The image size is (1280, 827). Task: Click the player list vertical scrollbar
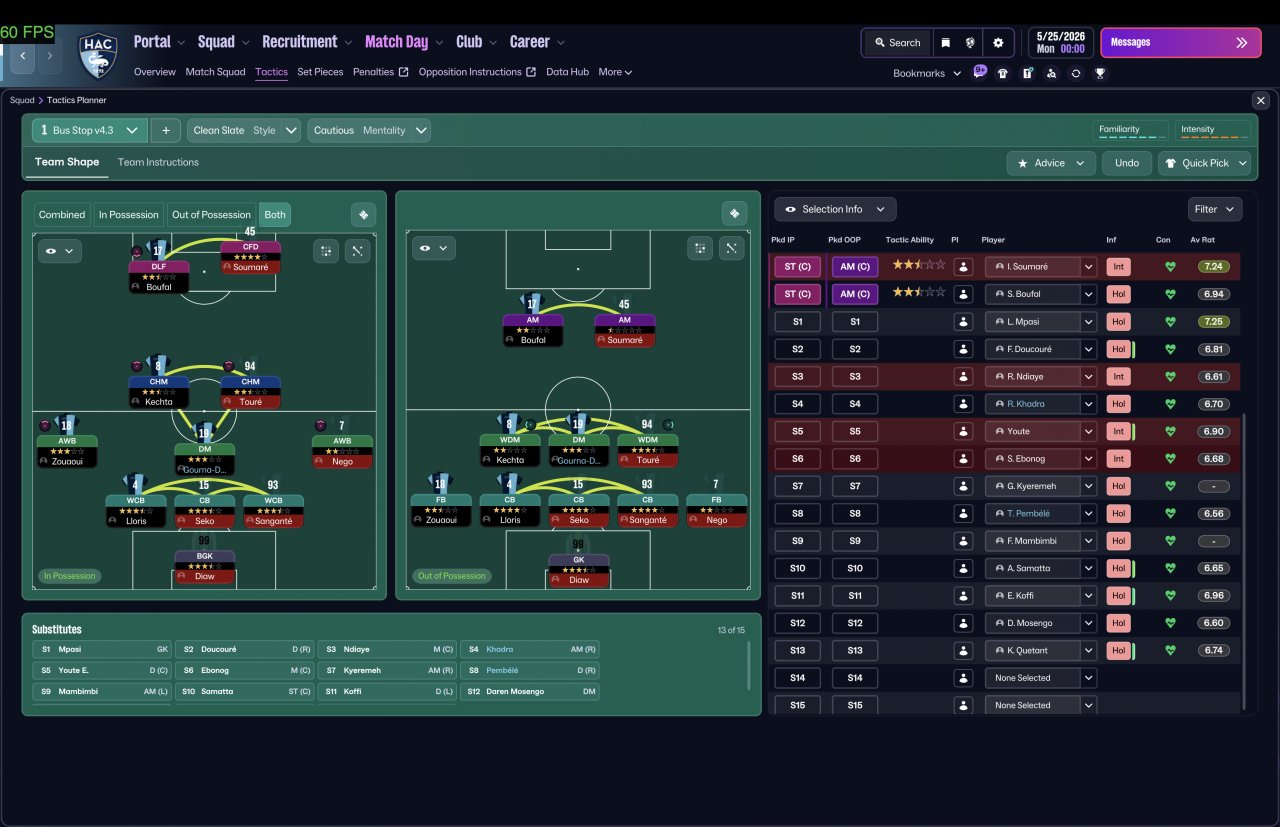1245,560
